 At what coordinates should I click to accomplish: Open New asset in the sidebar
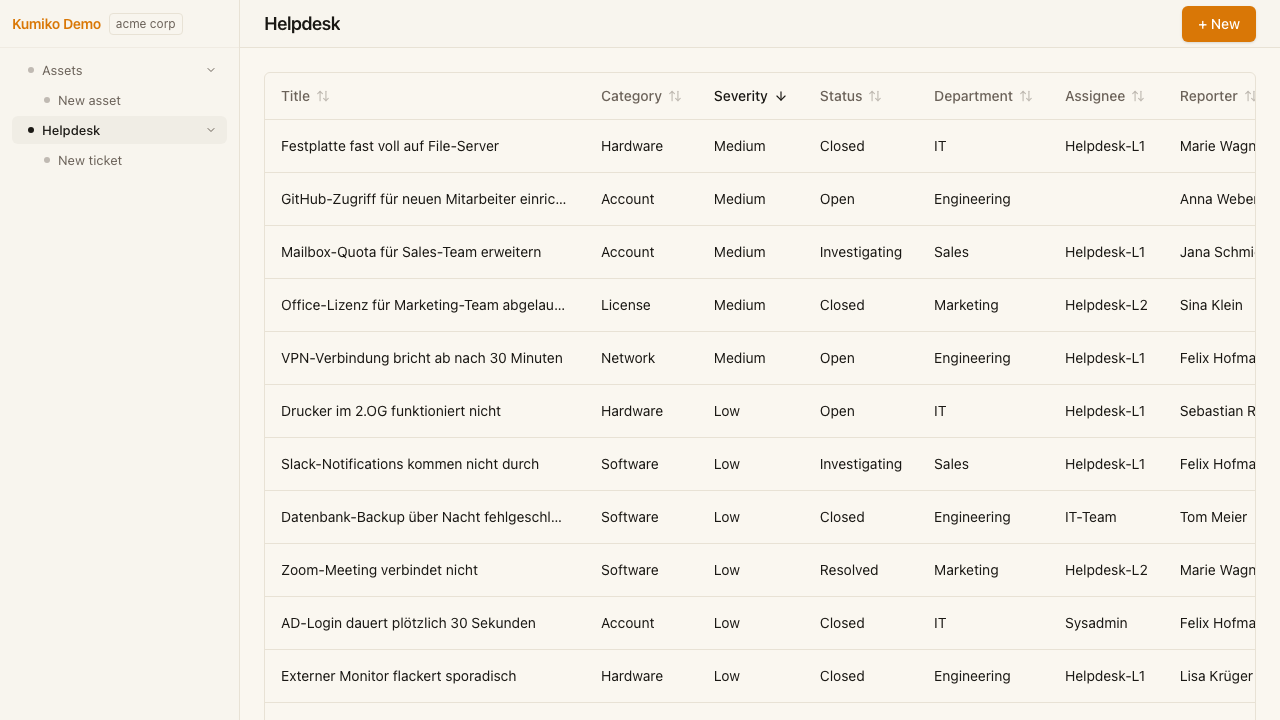click(x=89, y=100)
